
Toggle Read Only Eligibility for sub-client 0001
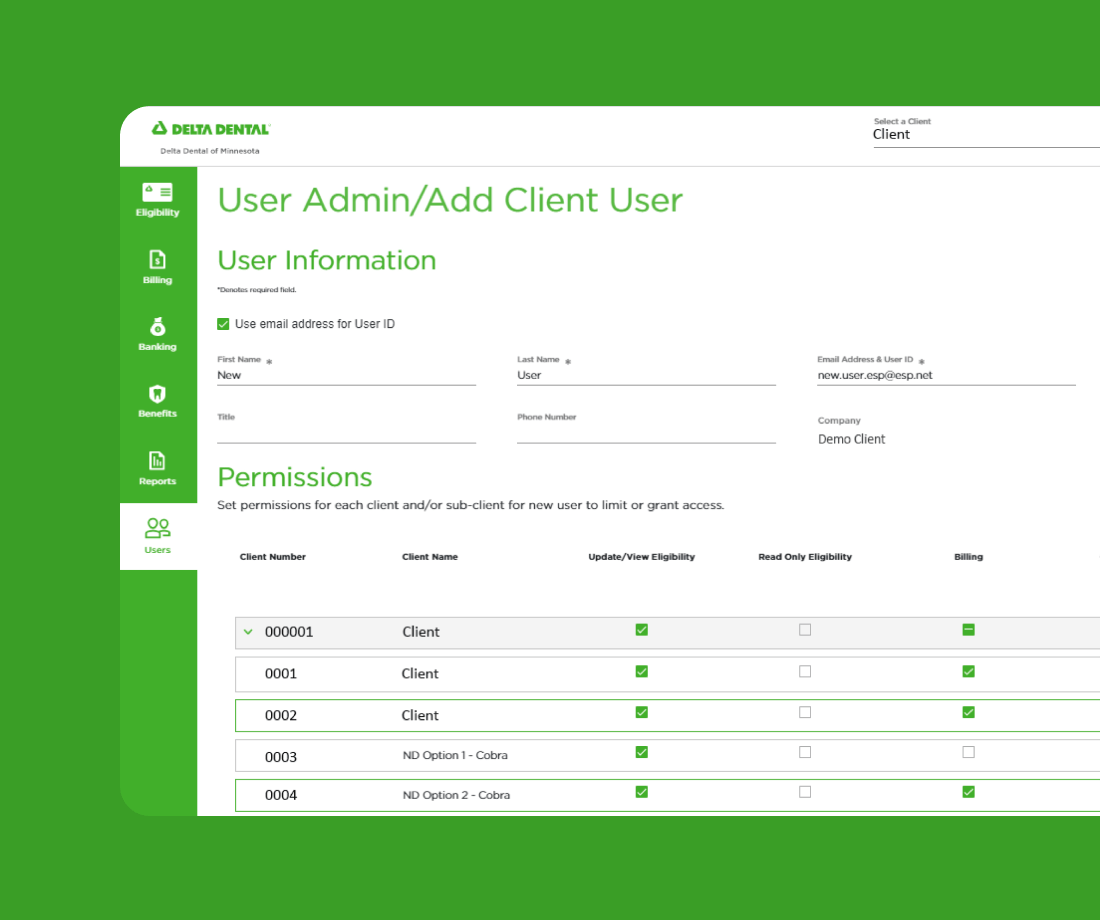tap(805, 672)
